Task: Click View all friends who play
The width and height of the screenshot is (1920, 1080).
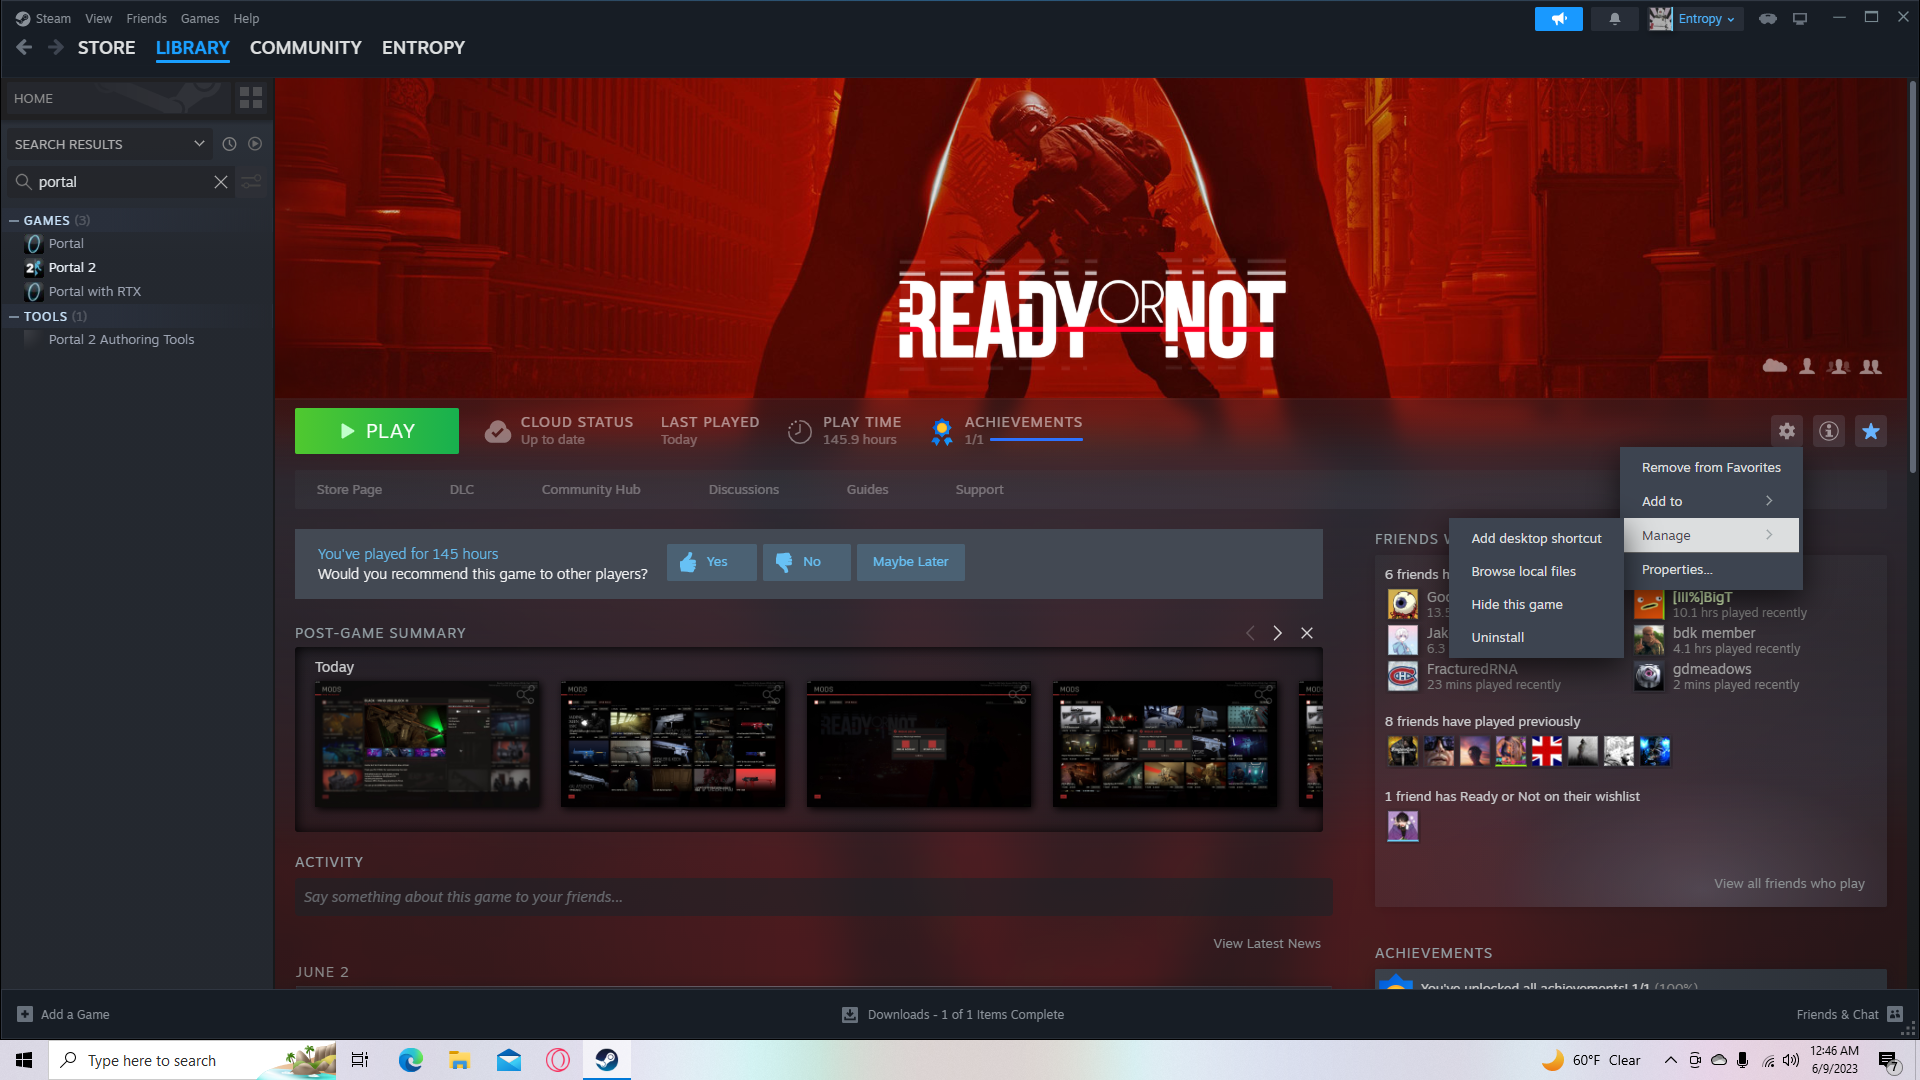Action: 1788,884
